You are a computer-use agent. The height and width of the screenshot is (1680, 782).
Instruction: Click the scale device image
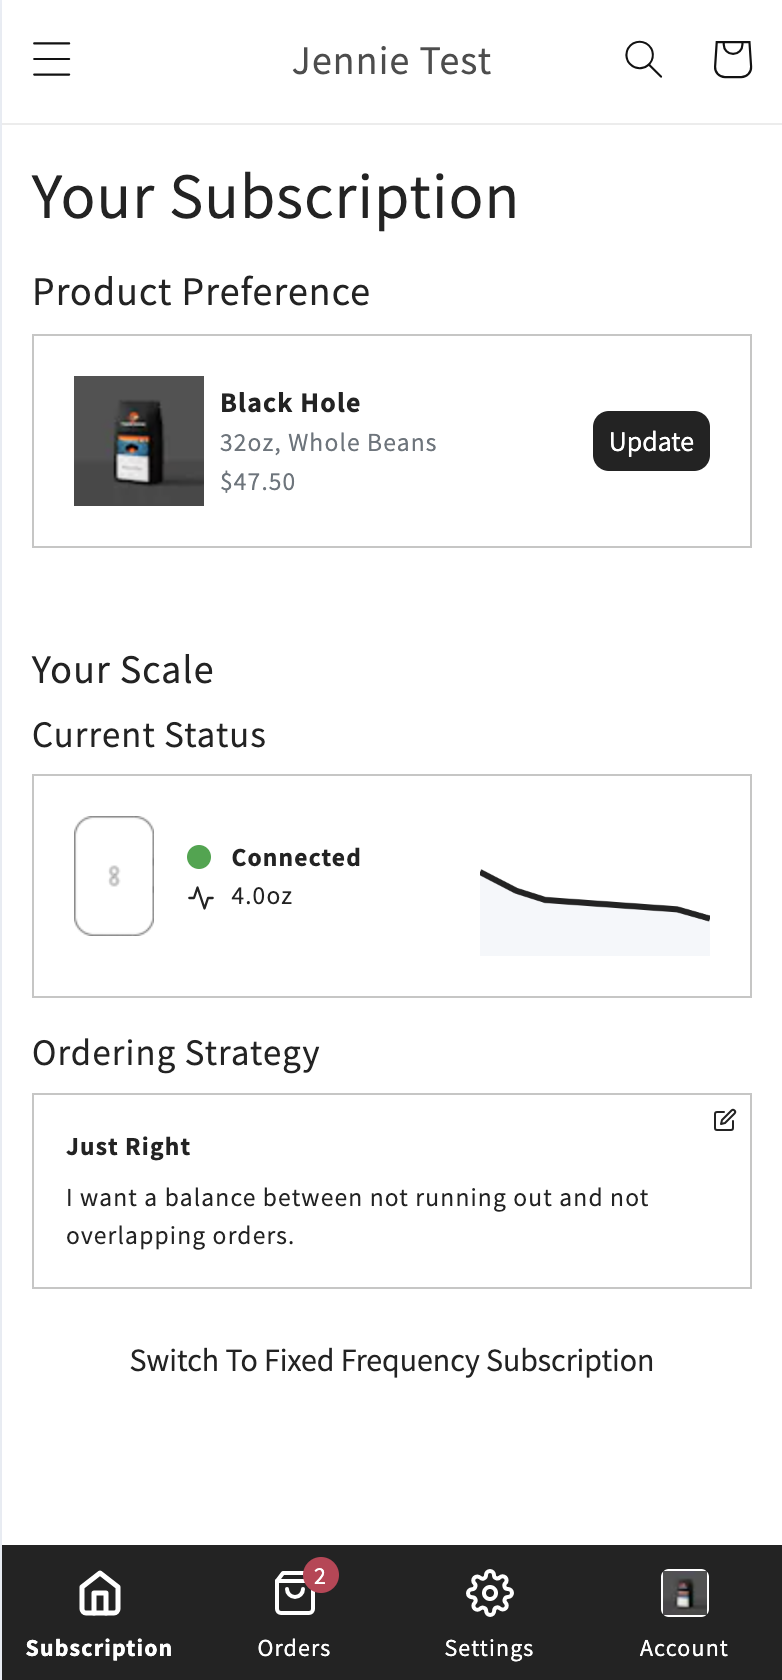point(114,876)
